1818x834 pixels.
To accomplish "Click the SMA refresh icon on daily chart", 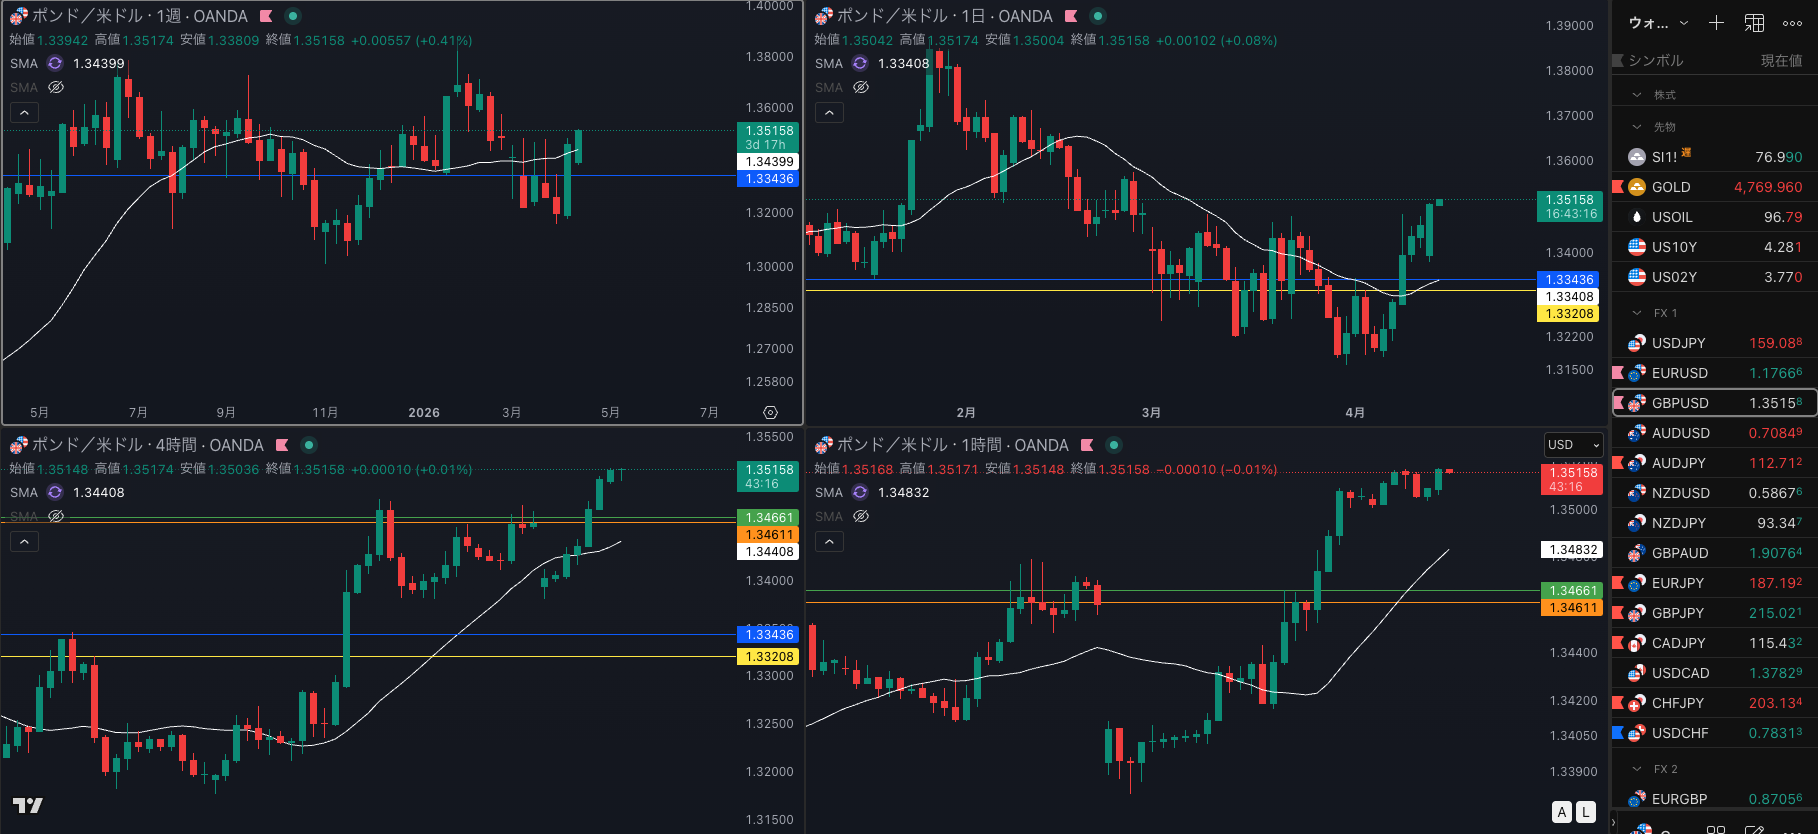I will click(860, 63).
